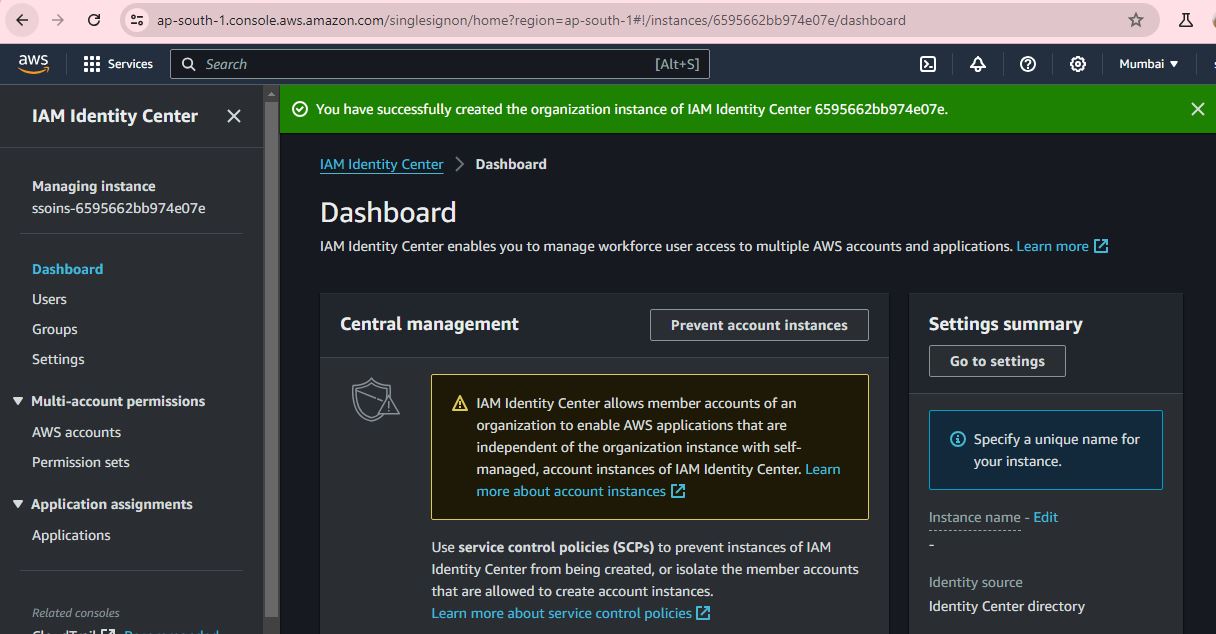Bookmark this page with the star icon
The width and height of the screenshot is (1216, 634).
point(1136,20)
